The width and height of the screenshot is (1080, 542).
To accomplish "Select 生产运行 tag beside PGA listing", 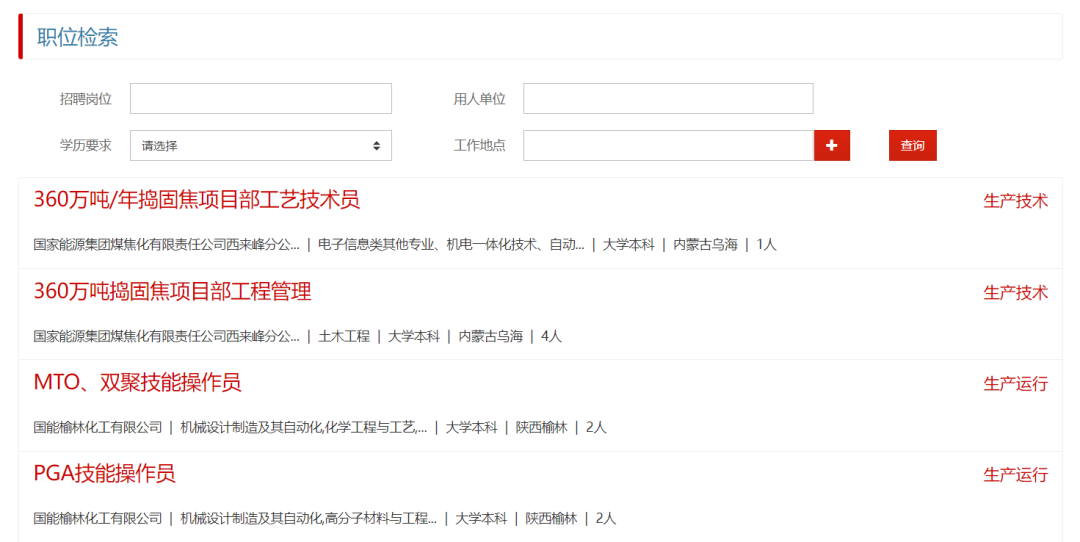I will [x=1015, y=475].
